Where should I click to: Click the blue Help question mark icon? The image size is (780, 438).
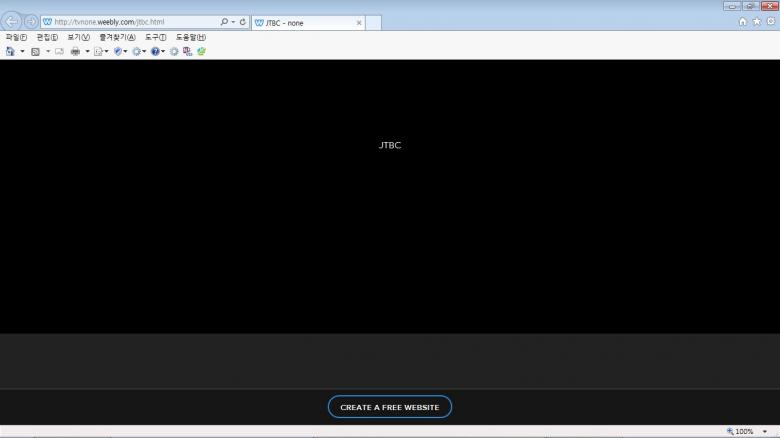click(x=155, y=51)
